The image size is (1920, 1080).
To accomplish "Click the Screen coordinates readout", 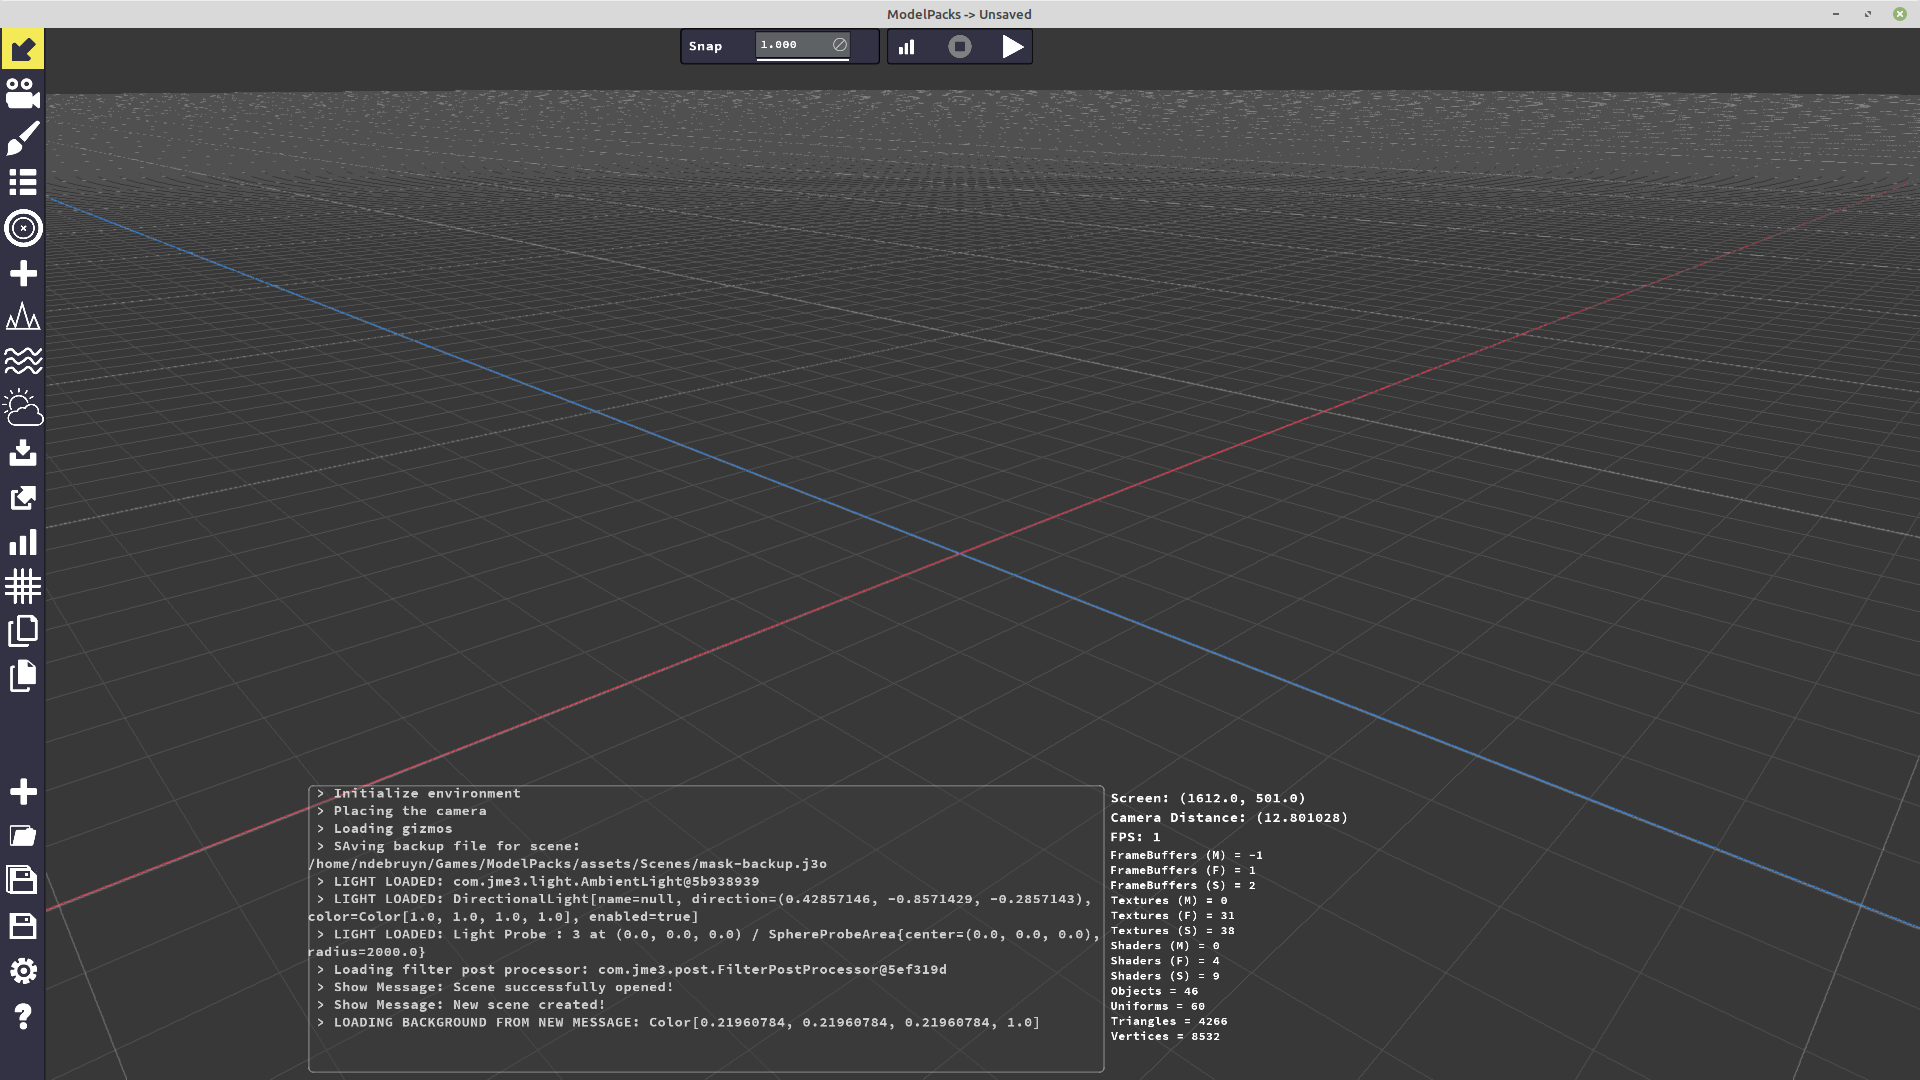I will coord(1208,798).
